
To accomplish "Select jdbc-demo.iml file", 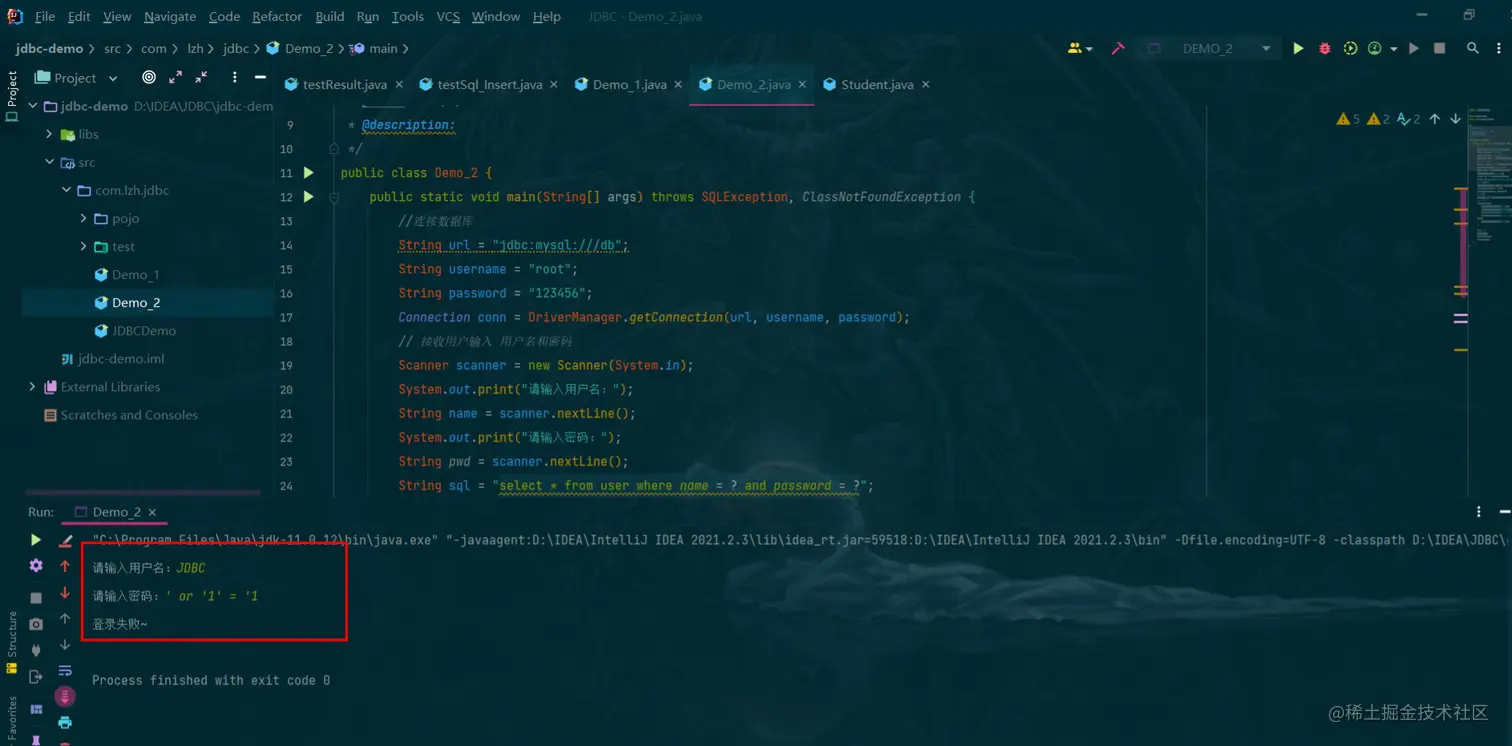I will point(121,358).
